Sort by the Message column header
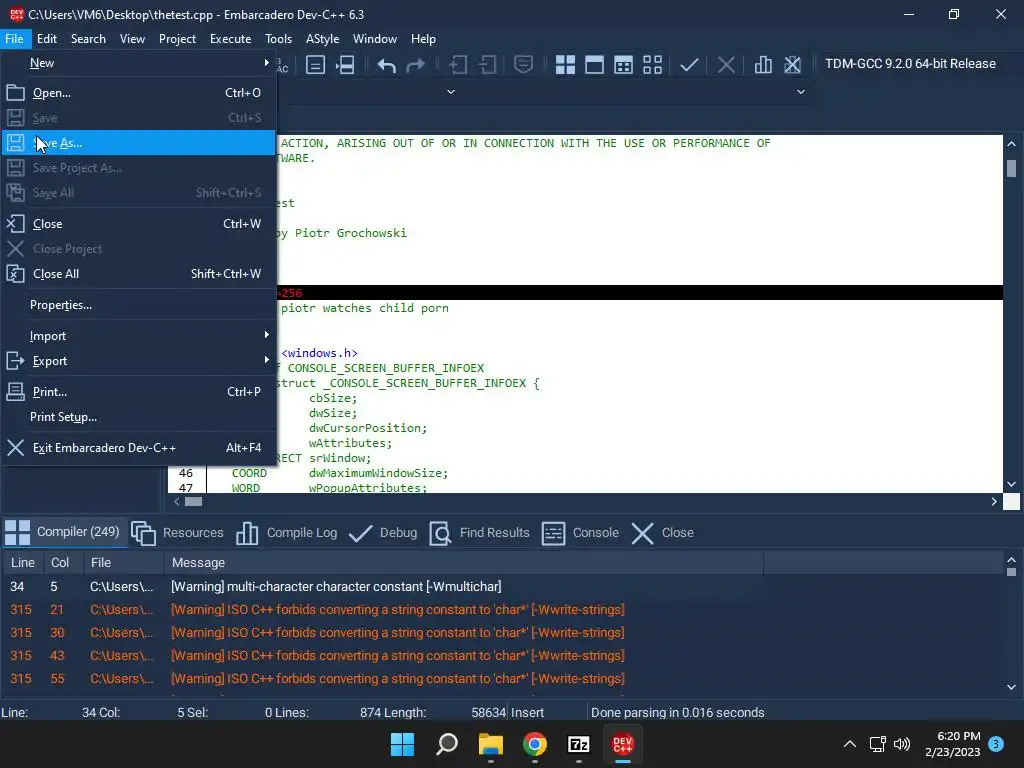The image size is (1024, 768). coord(463,563)
